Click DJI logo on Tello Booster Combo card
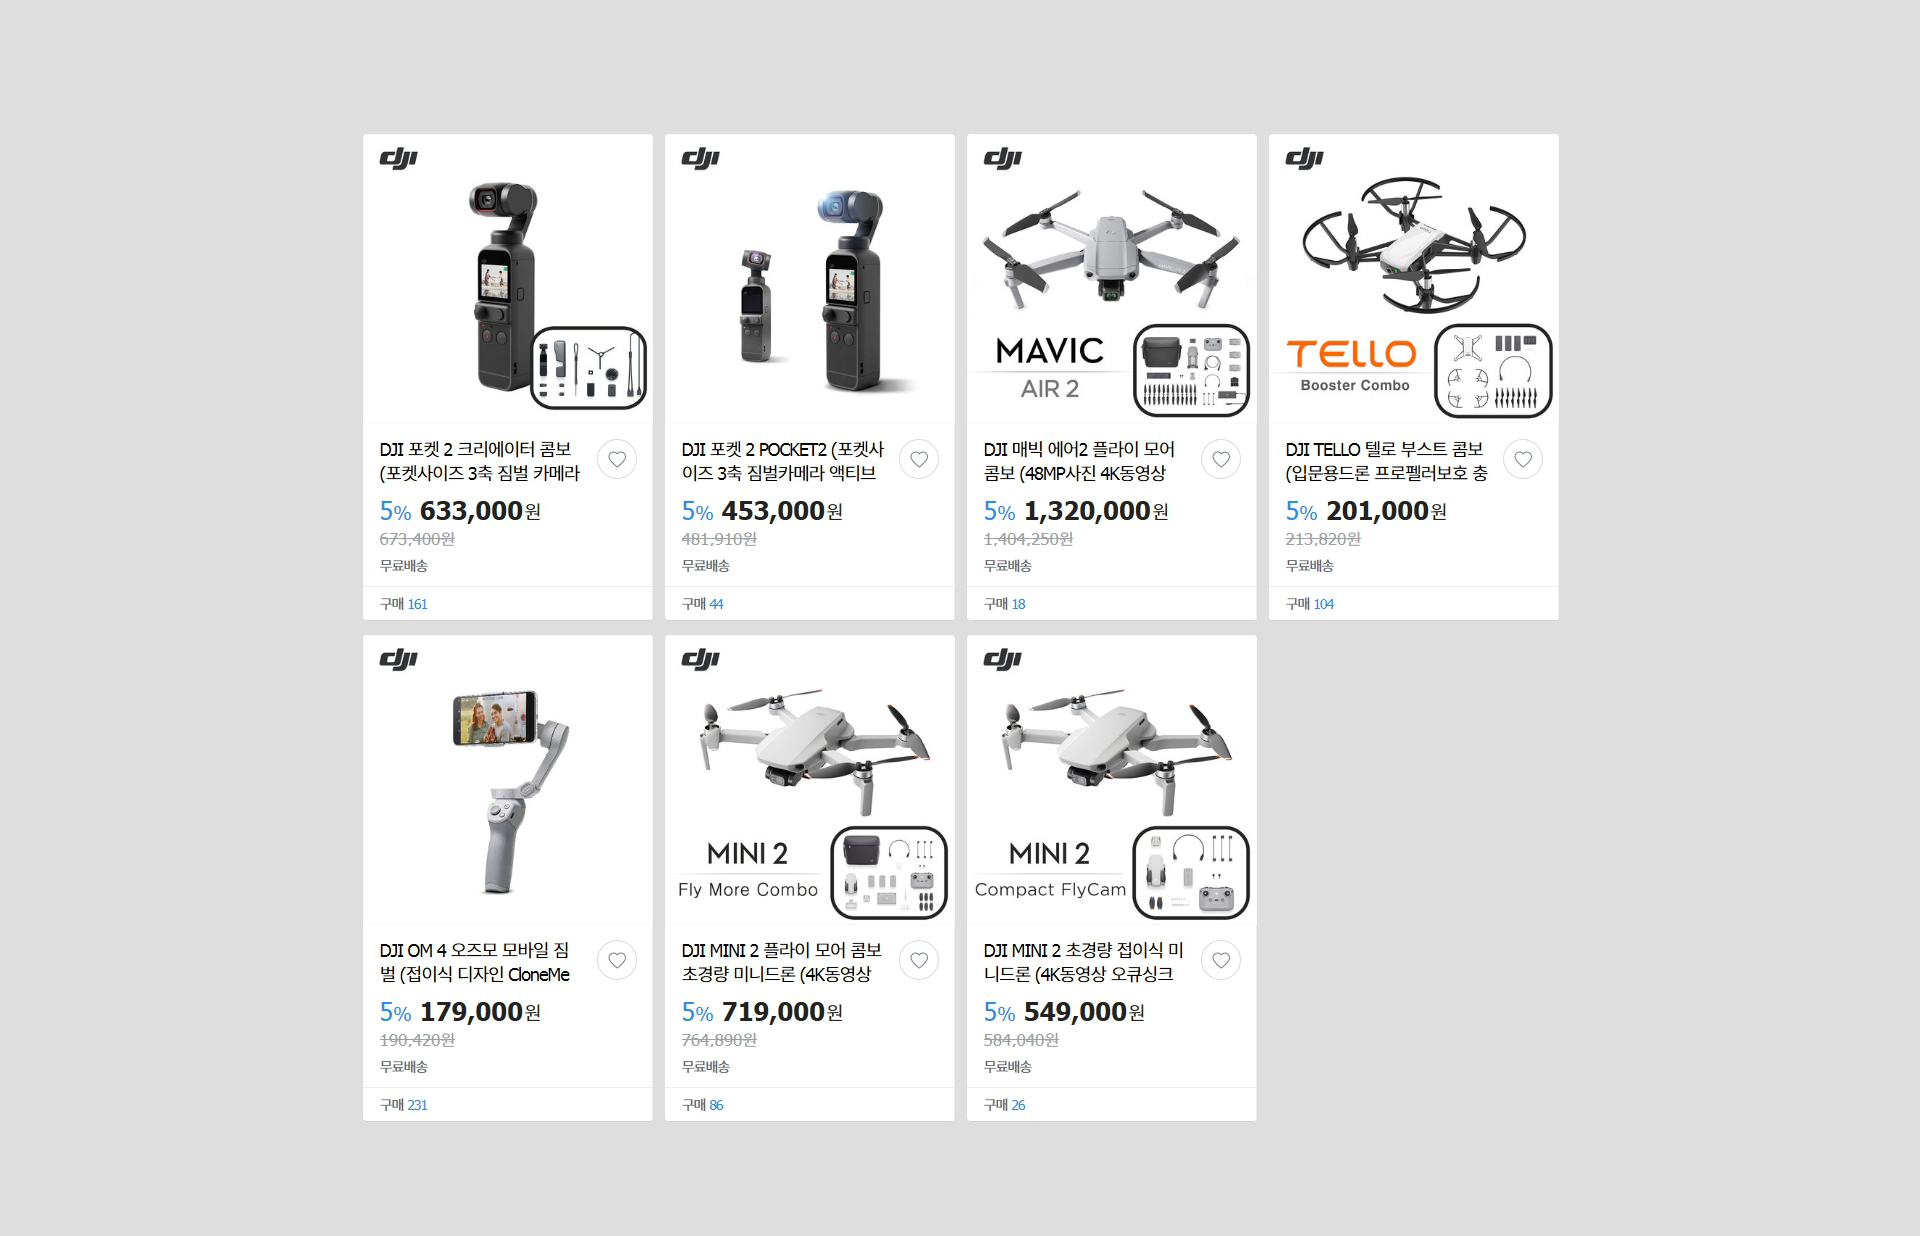 1305,158
